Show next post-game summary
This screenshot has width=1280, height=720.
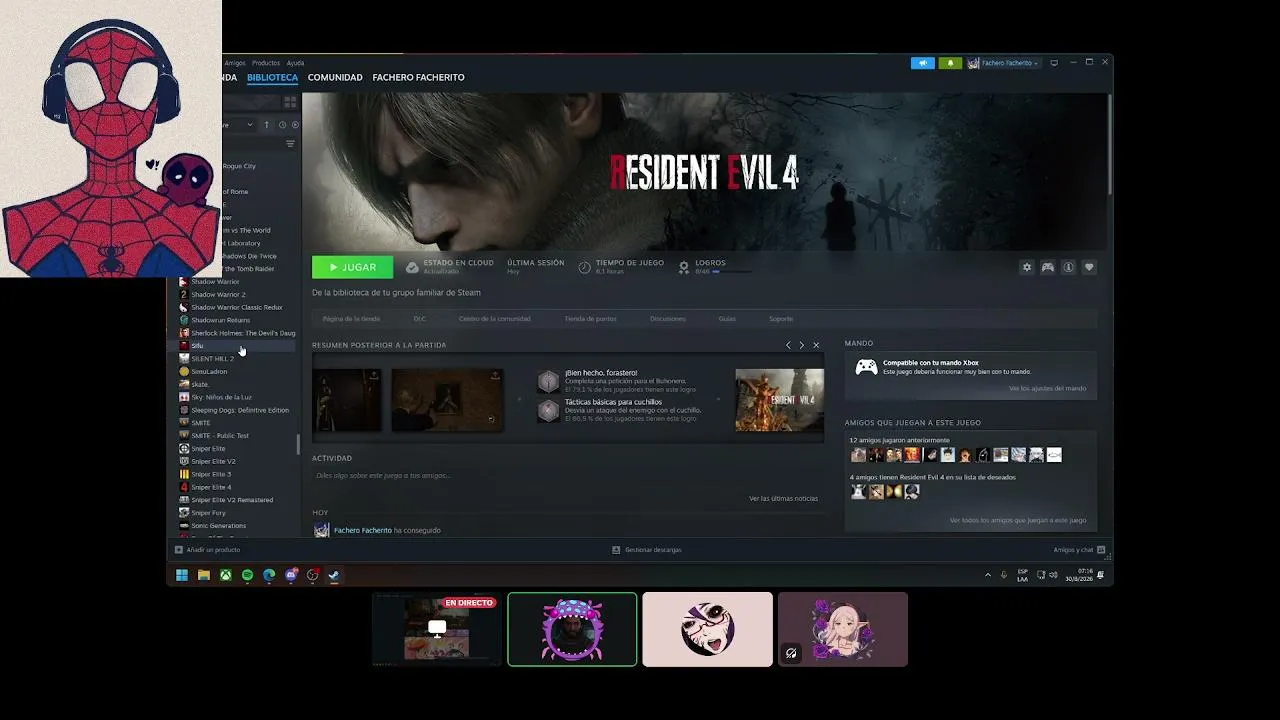pyautogui.click(x=801, y=345)
